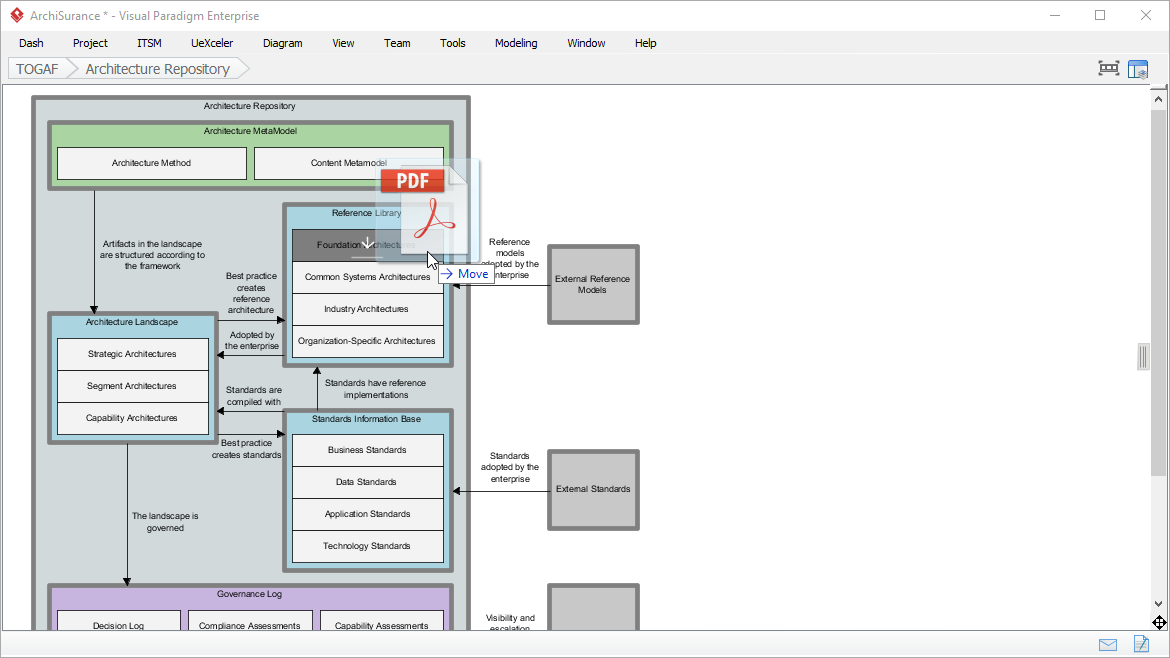This screenshot has height=658, width=1170.
Task: Click 'Adopted by the enterprise' connector label
Action: point(251,340)
